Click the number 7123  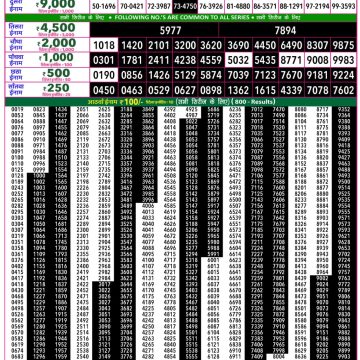point(265,75)
